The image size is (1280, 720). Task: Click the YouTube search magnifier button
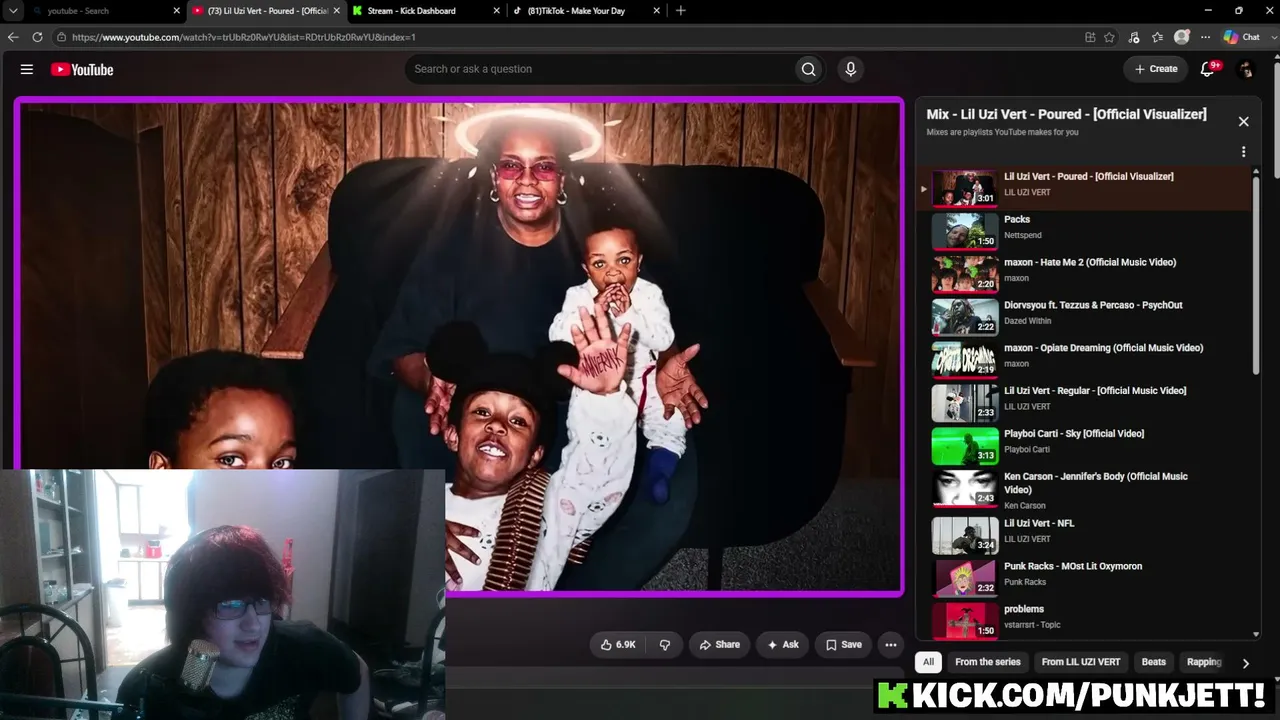tap(808, 69)
